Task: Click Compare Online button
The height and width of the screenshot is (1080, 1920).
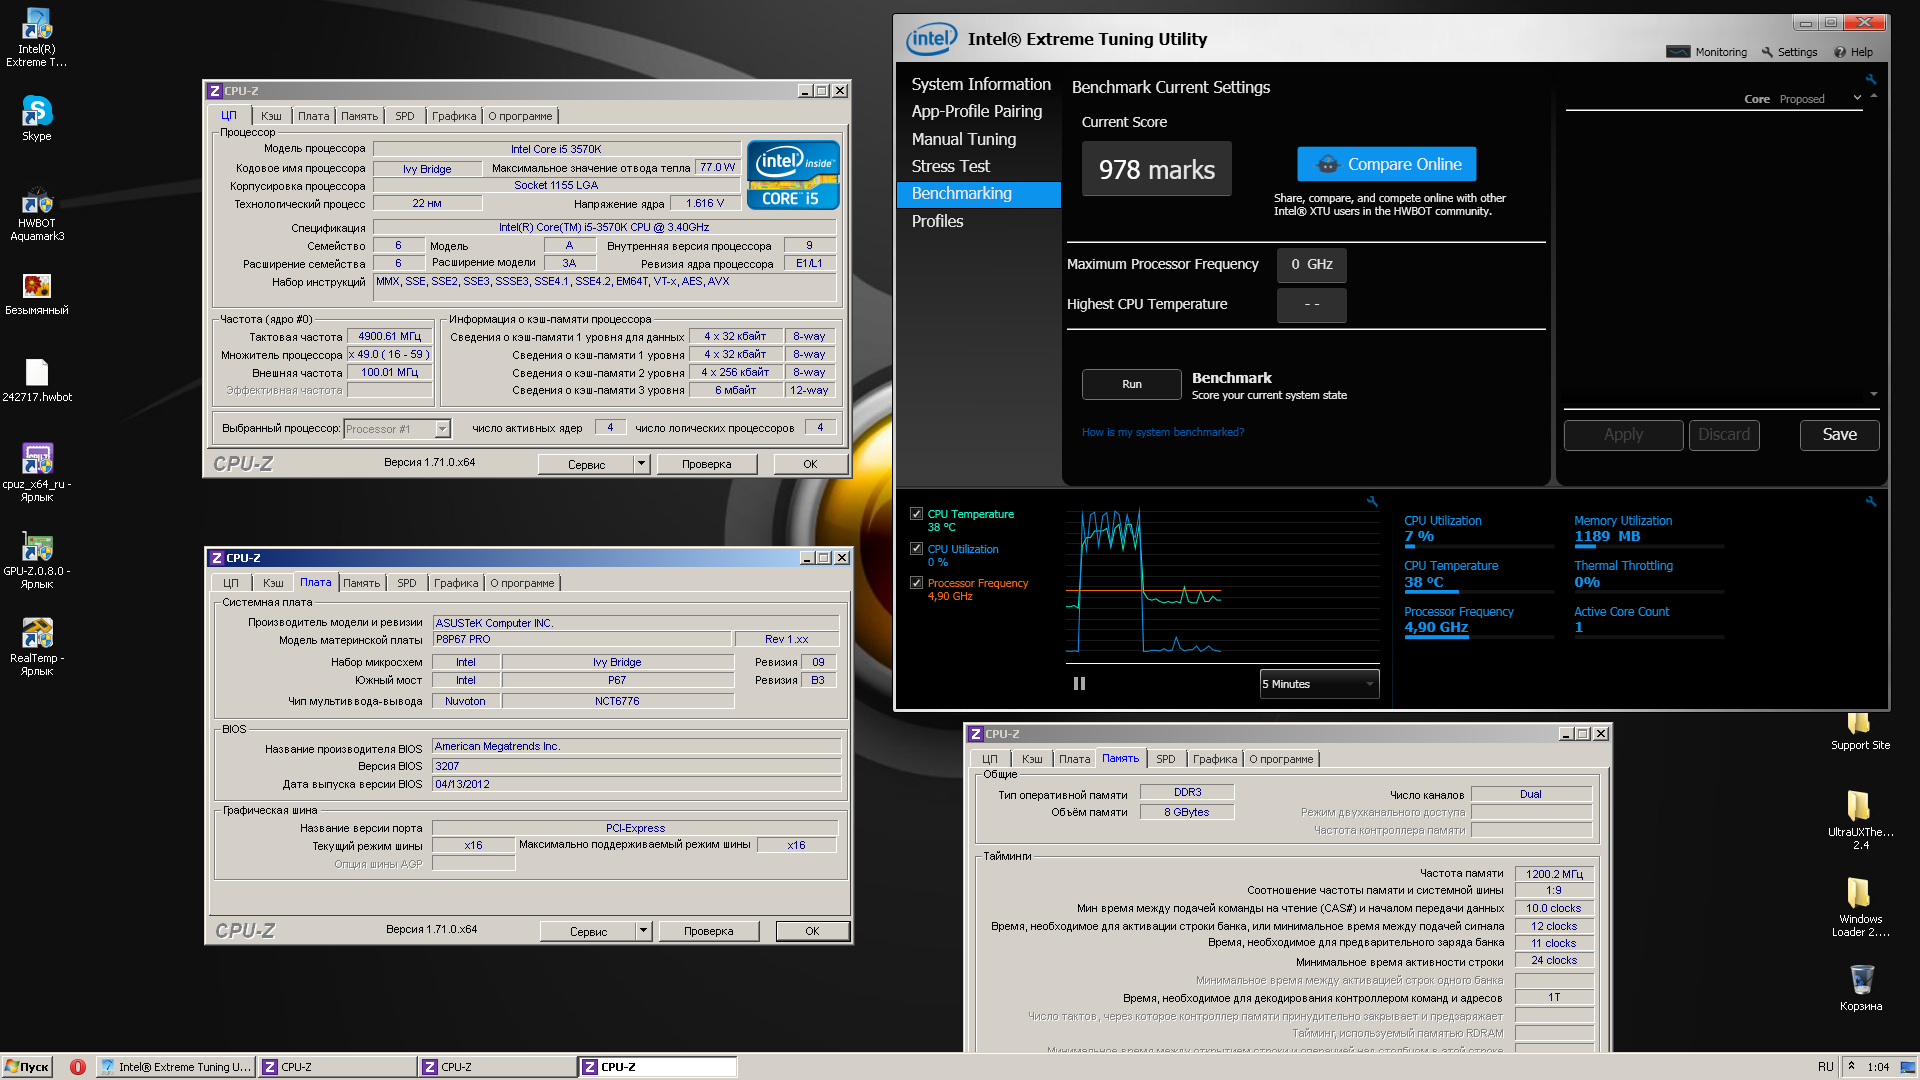Action: (1386, 164)
